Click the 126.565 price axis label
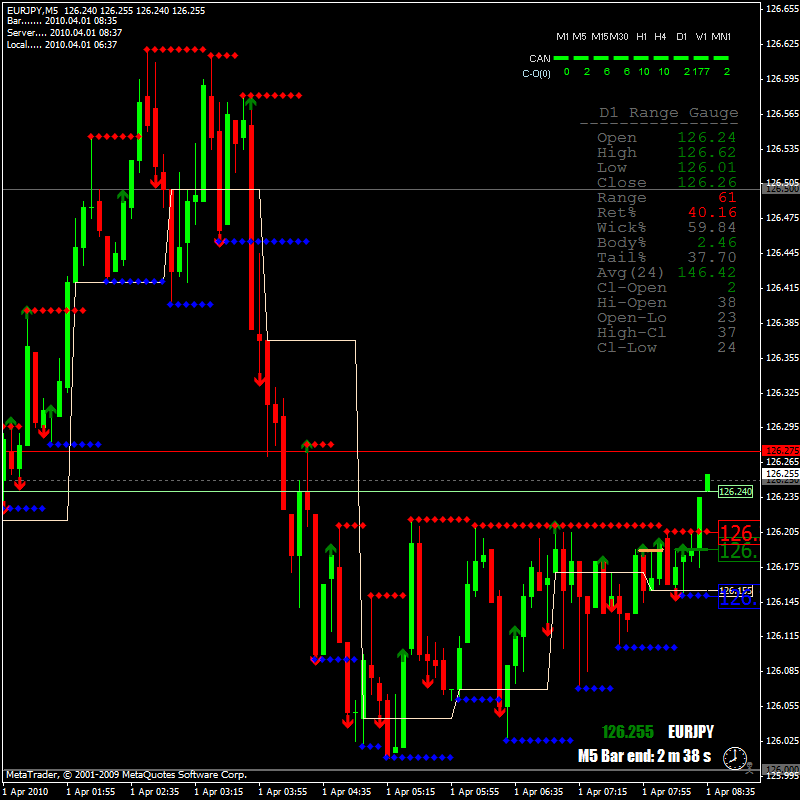The image size is (800, 800). point(783,114)
